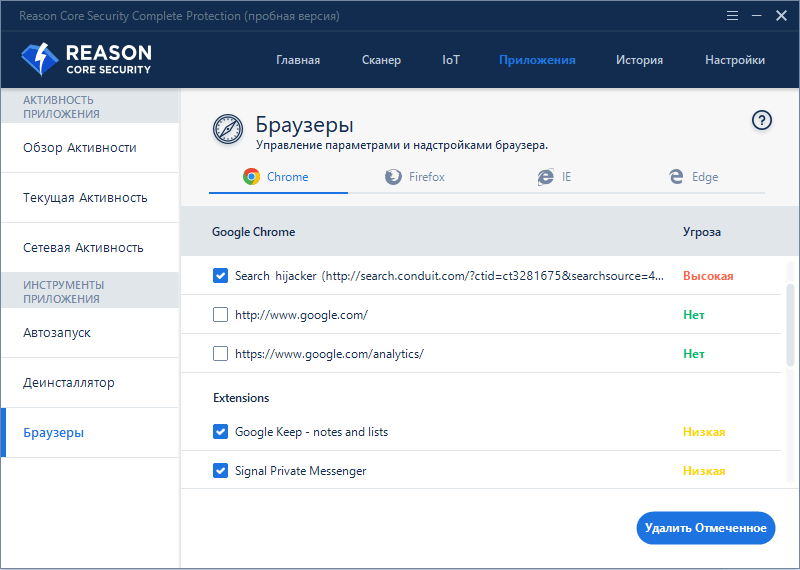Close the Reason Core Security window

pos(781,16)
